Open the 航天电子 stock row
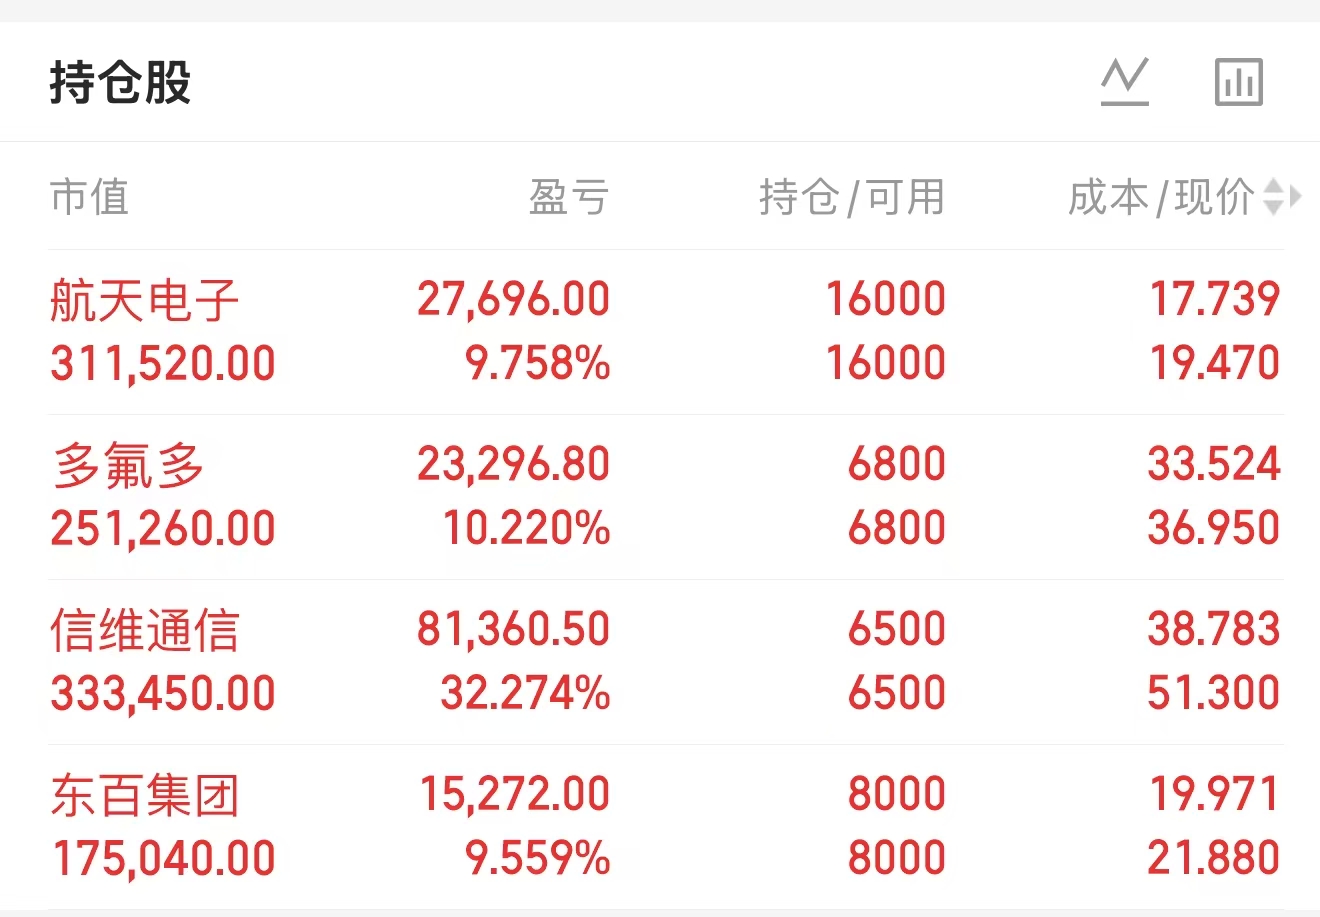1320x917 pixels. pyautogui.click(x=145, y=300)
